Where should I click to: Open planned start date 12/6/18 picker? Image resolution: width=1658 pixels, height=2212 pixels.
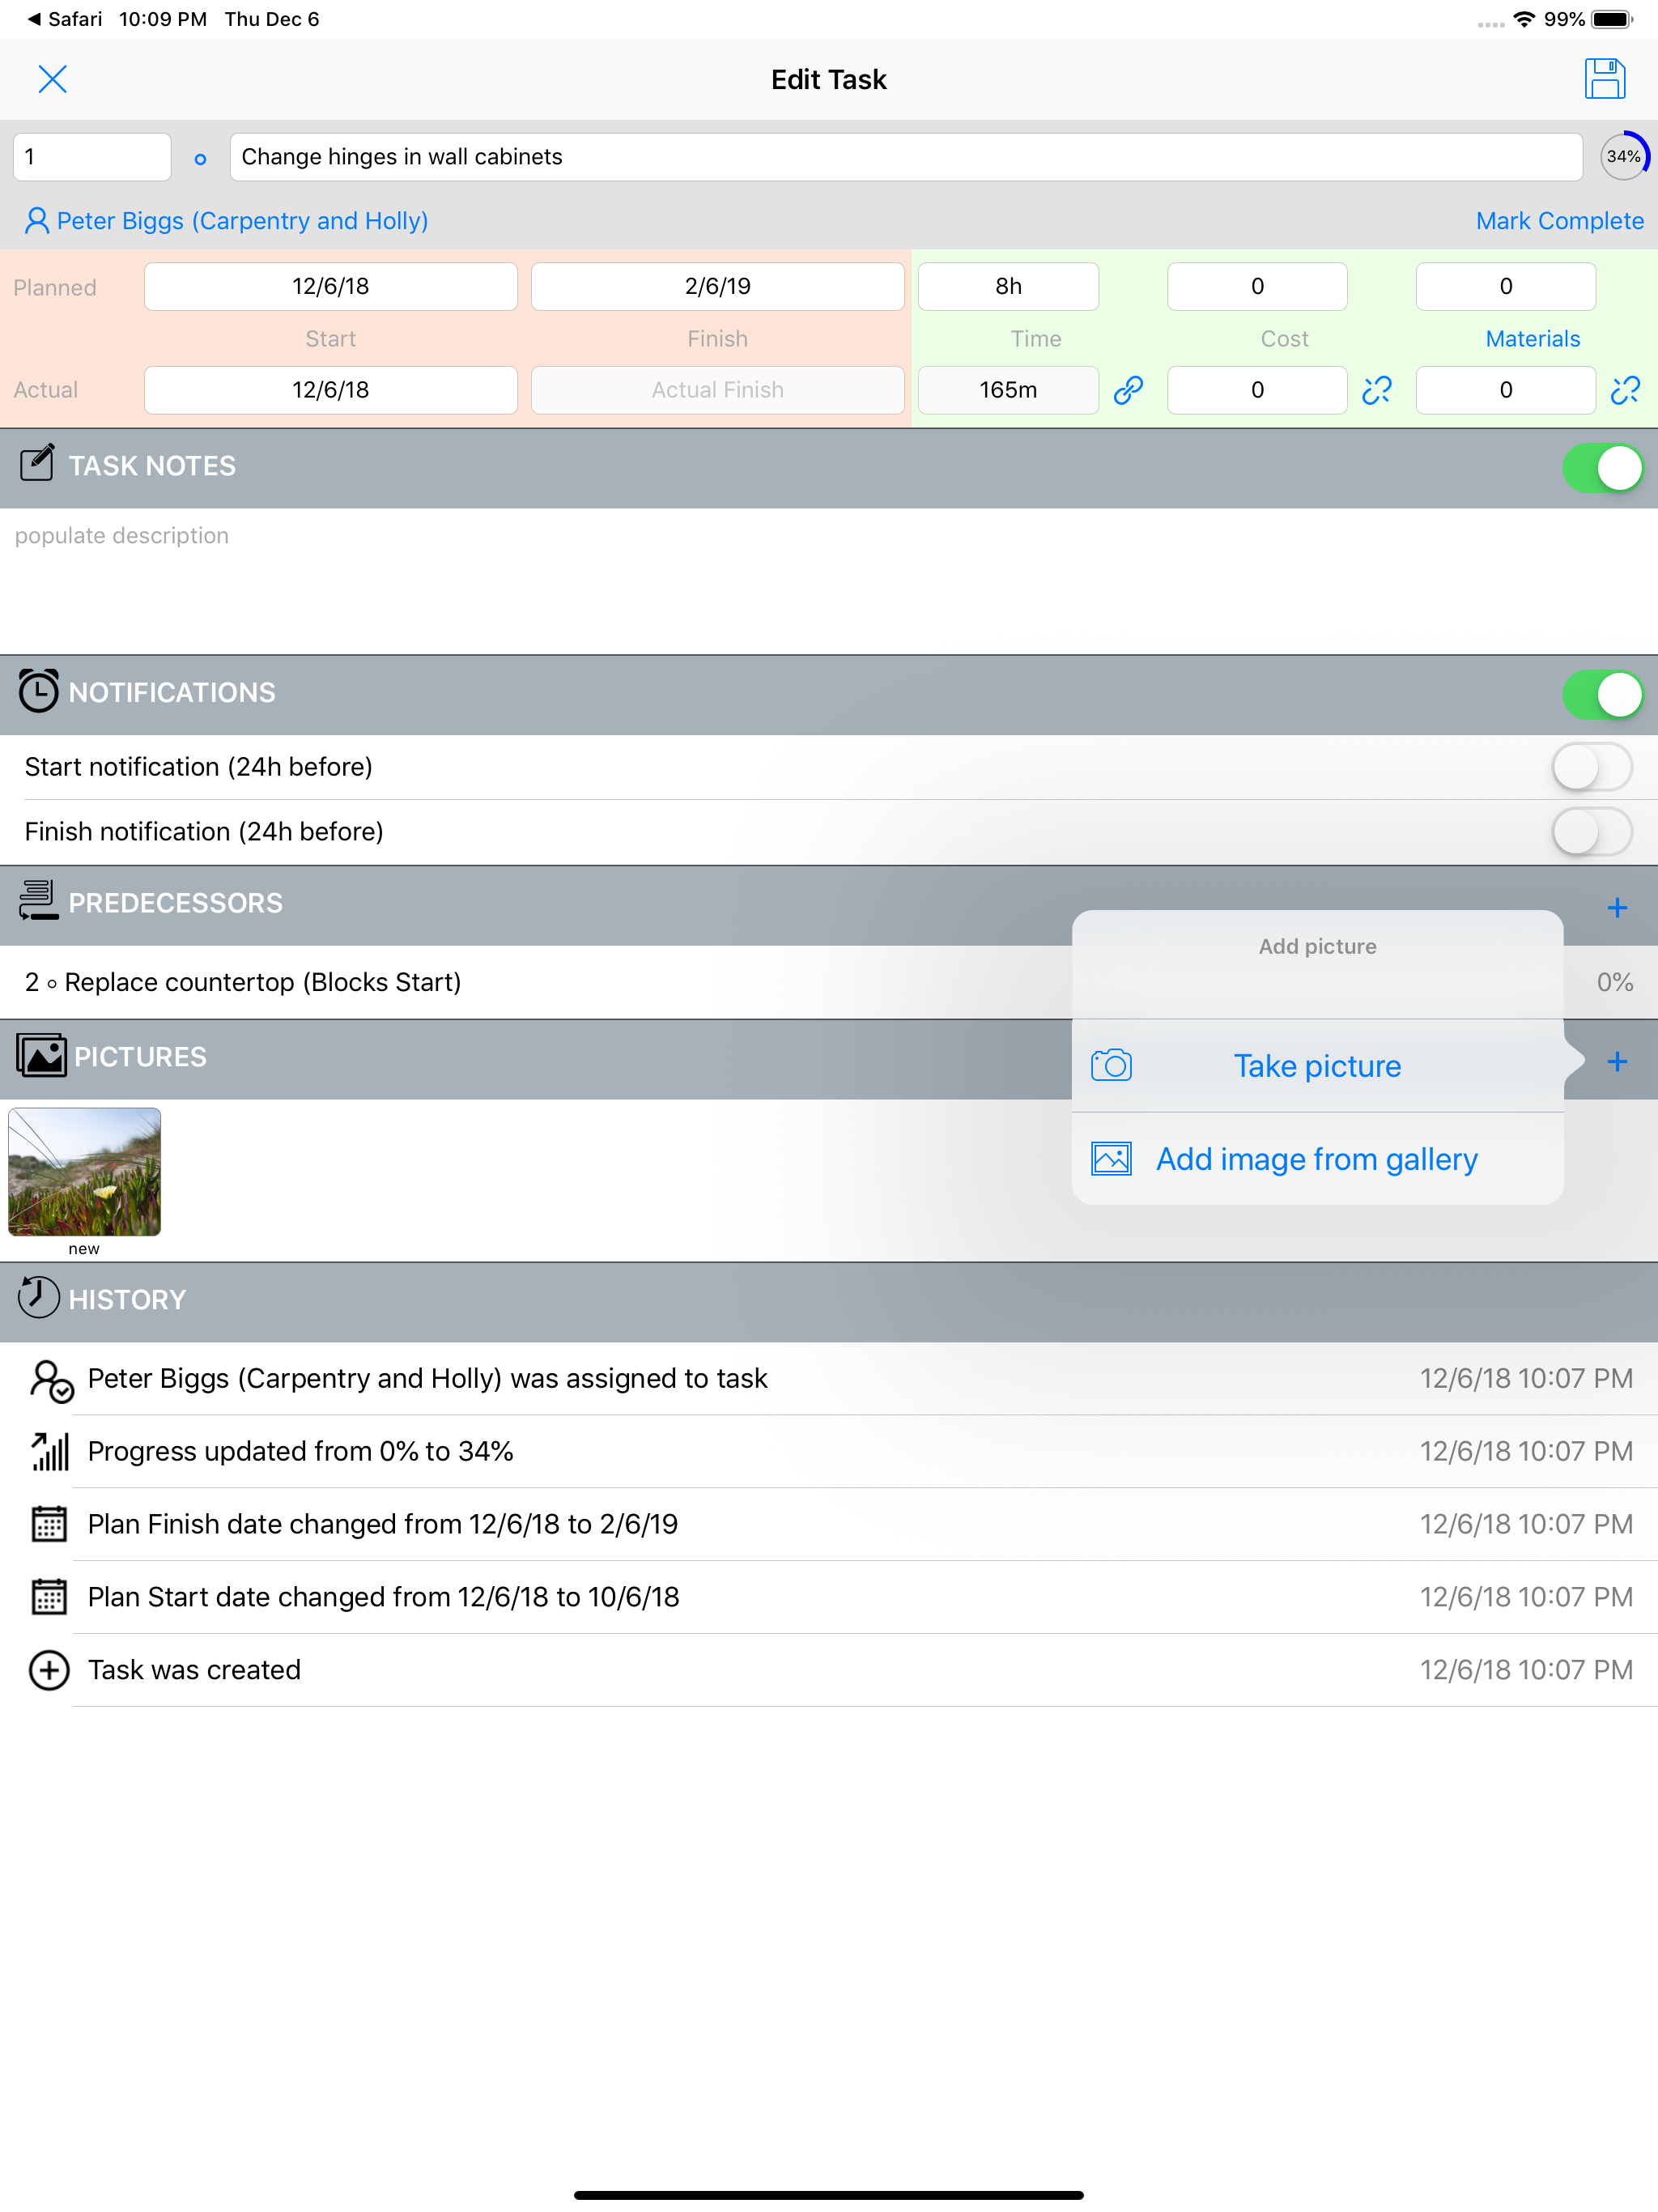(x=331, y=287)
